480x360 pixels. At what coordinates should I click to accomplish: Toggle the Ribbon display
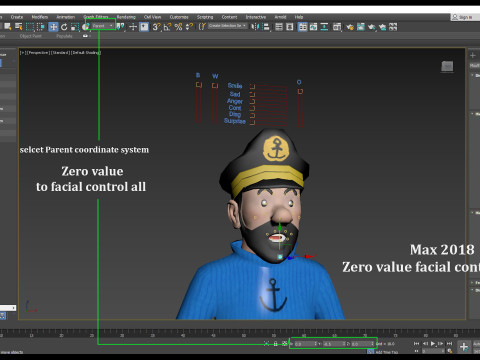point(302,27)
